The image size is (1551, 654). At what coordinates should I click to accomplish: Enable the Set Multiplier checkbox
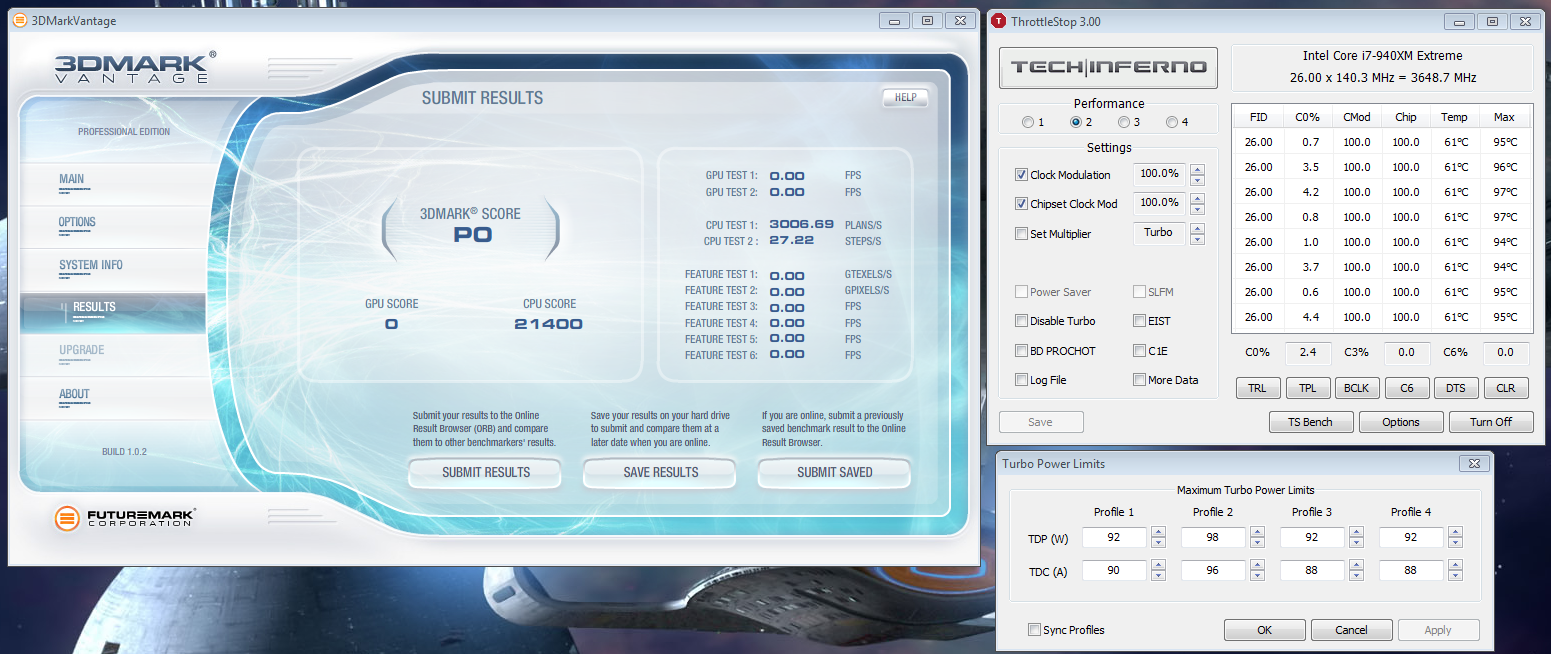1021,233
